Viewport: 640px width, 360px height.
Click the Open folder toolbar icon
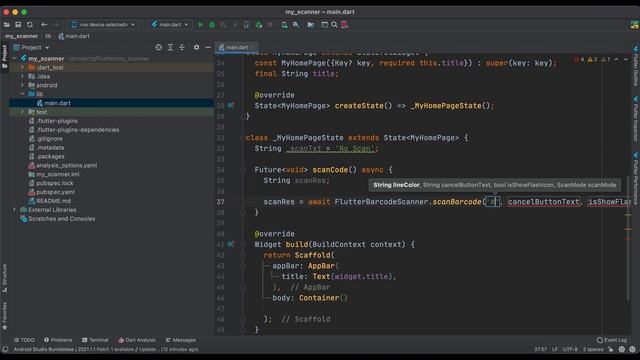coord(7,24)
